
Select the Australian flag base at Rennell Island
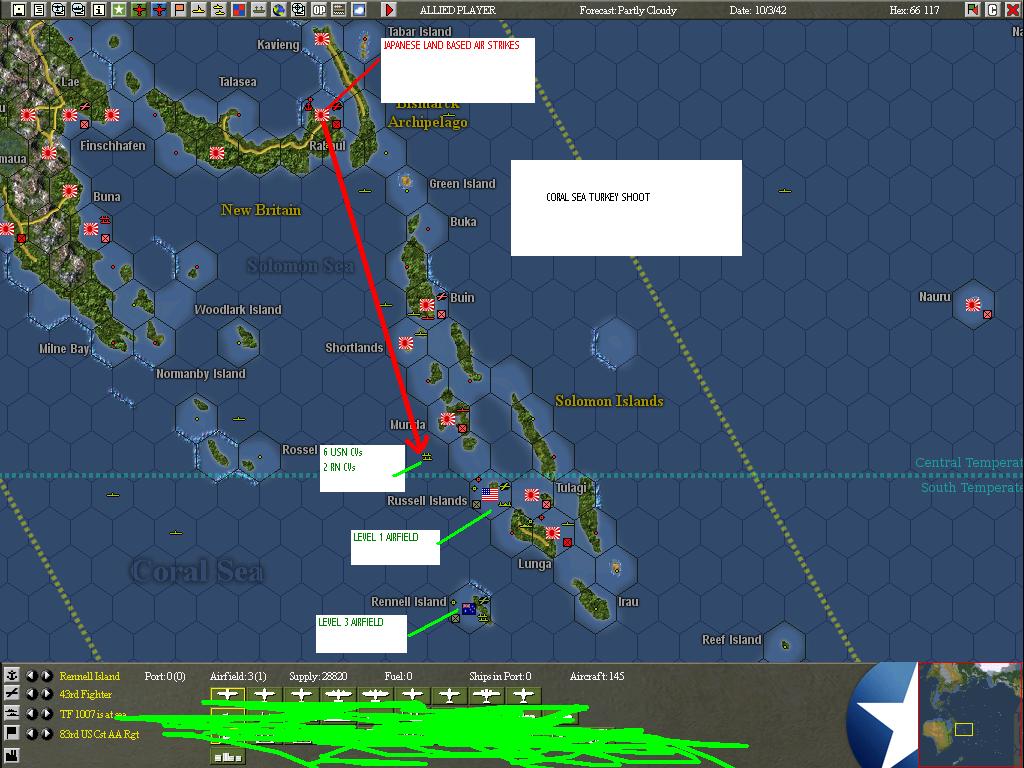pos(469,609)
